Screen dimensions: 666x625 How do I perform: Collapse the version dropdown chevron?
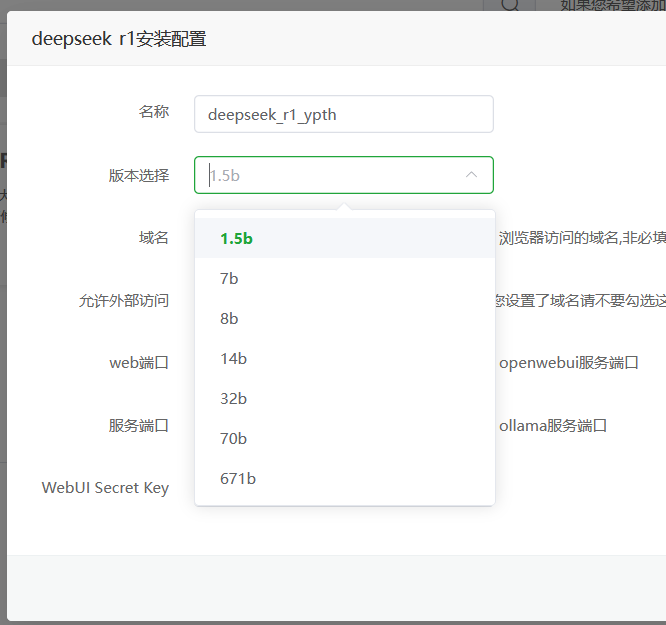(x=471, y=175)
